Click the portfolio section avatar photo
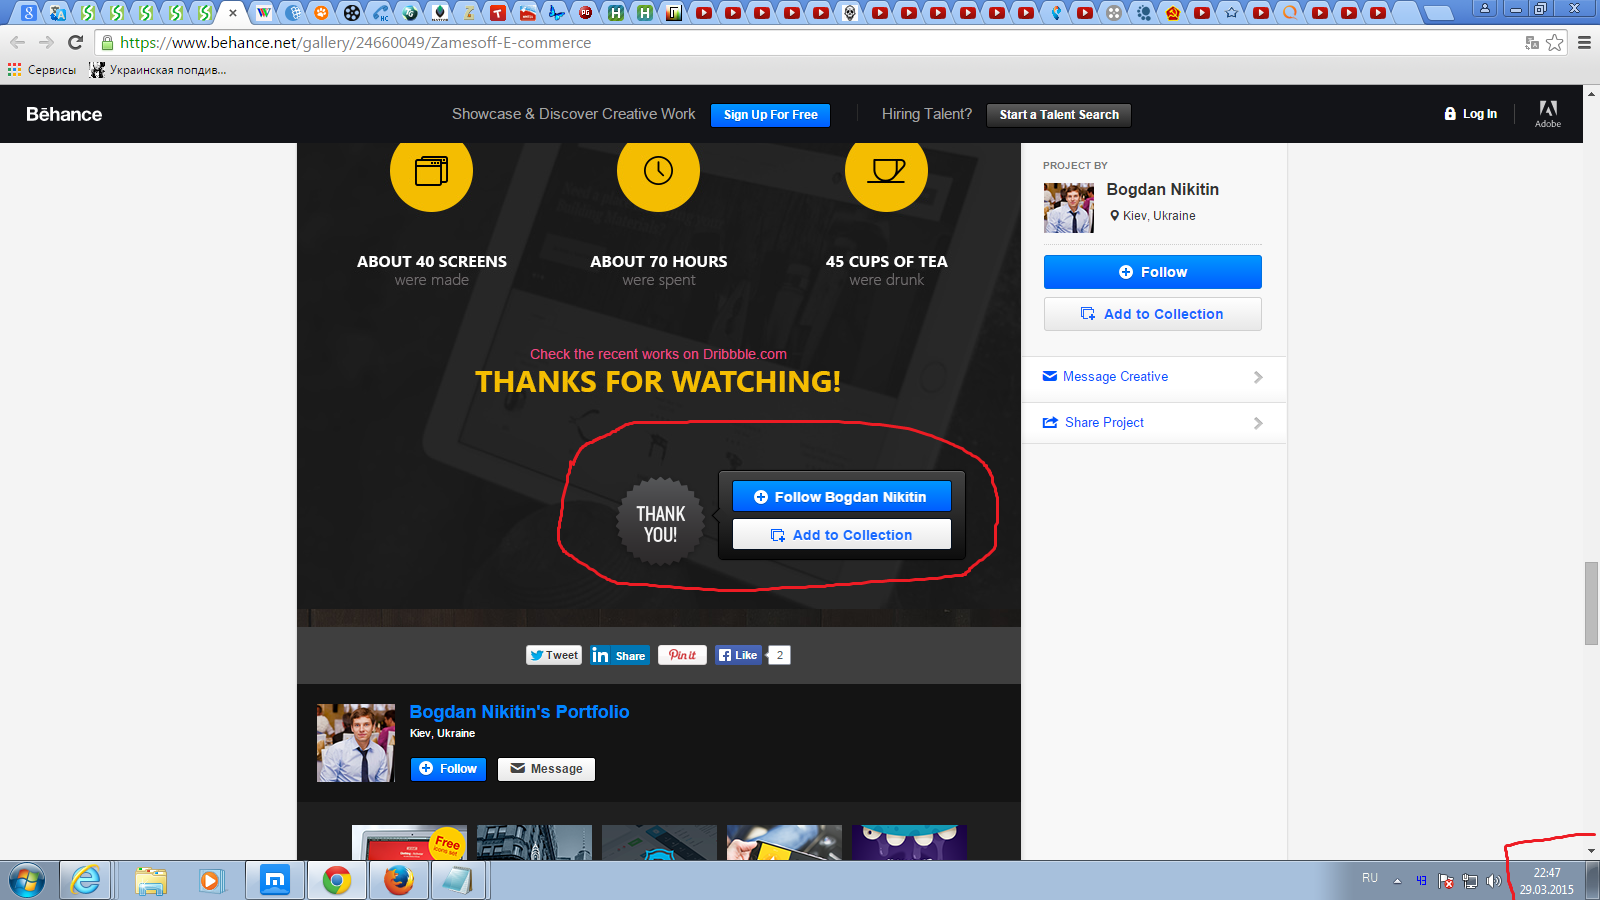Image resolution: width=1600 pixels, height=900 pixels. pos(356,743)
